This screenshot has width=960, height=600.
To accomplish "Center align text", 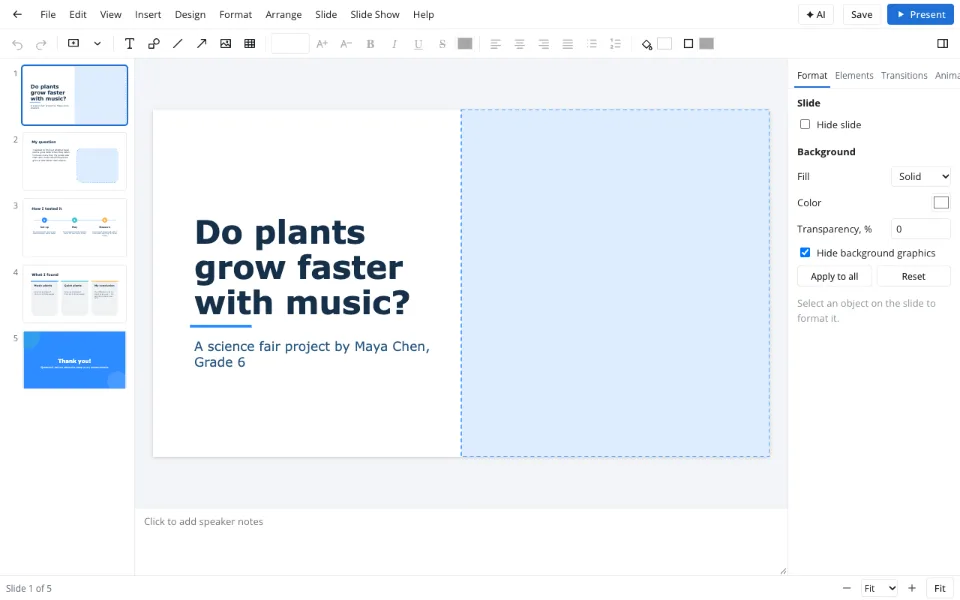I will [x=520, y=43].
